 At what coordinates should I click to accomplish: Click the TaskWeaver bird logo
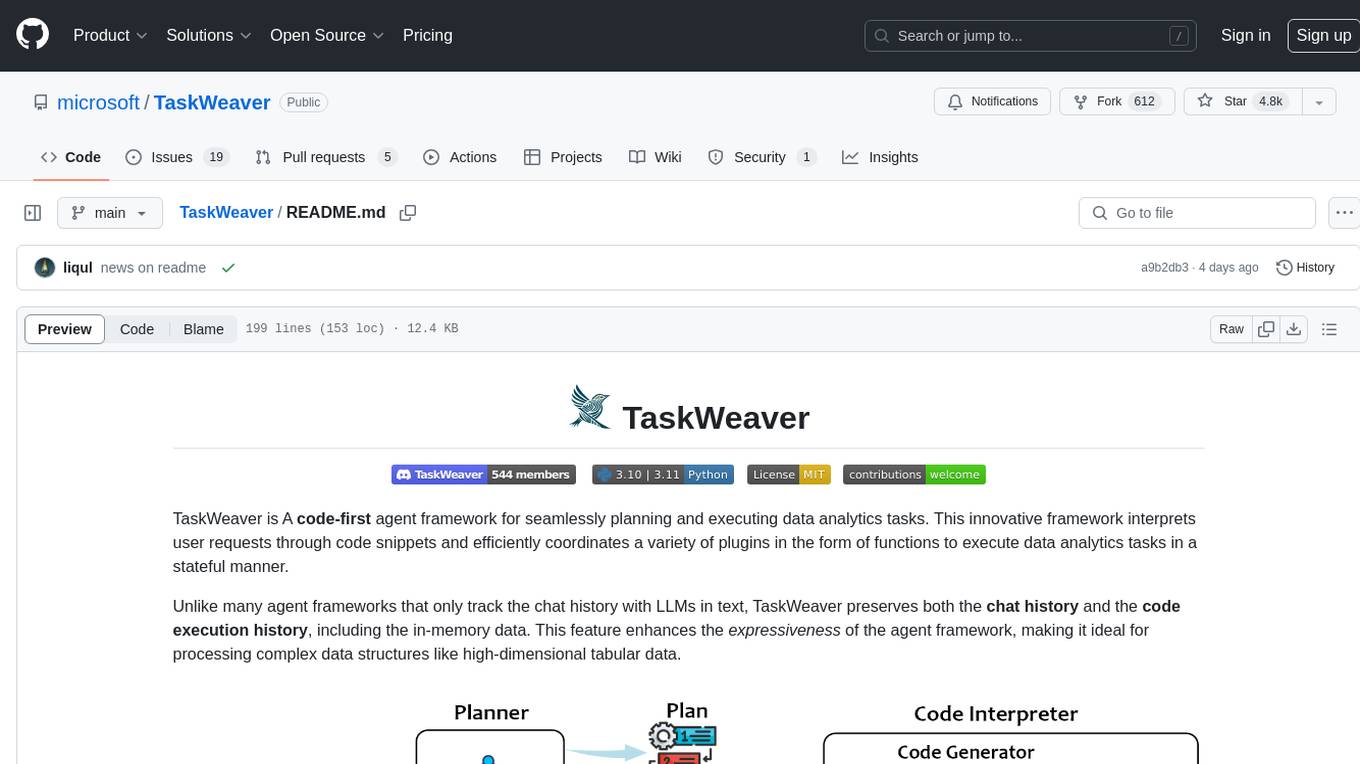[590, 408]
